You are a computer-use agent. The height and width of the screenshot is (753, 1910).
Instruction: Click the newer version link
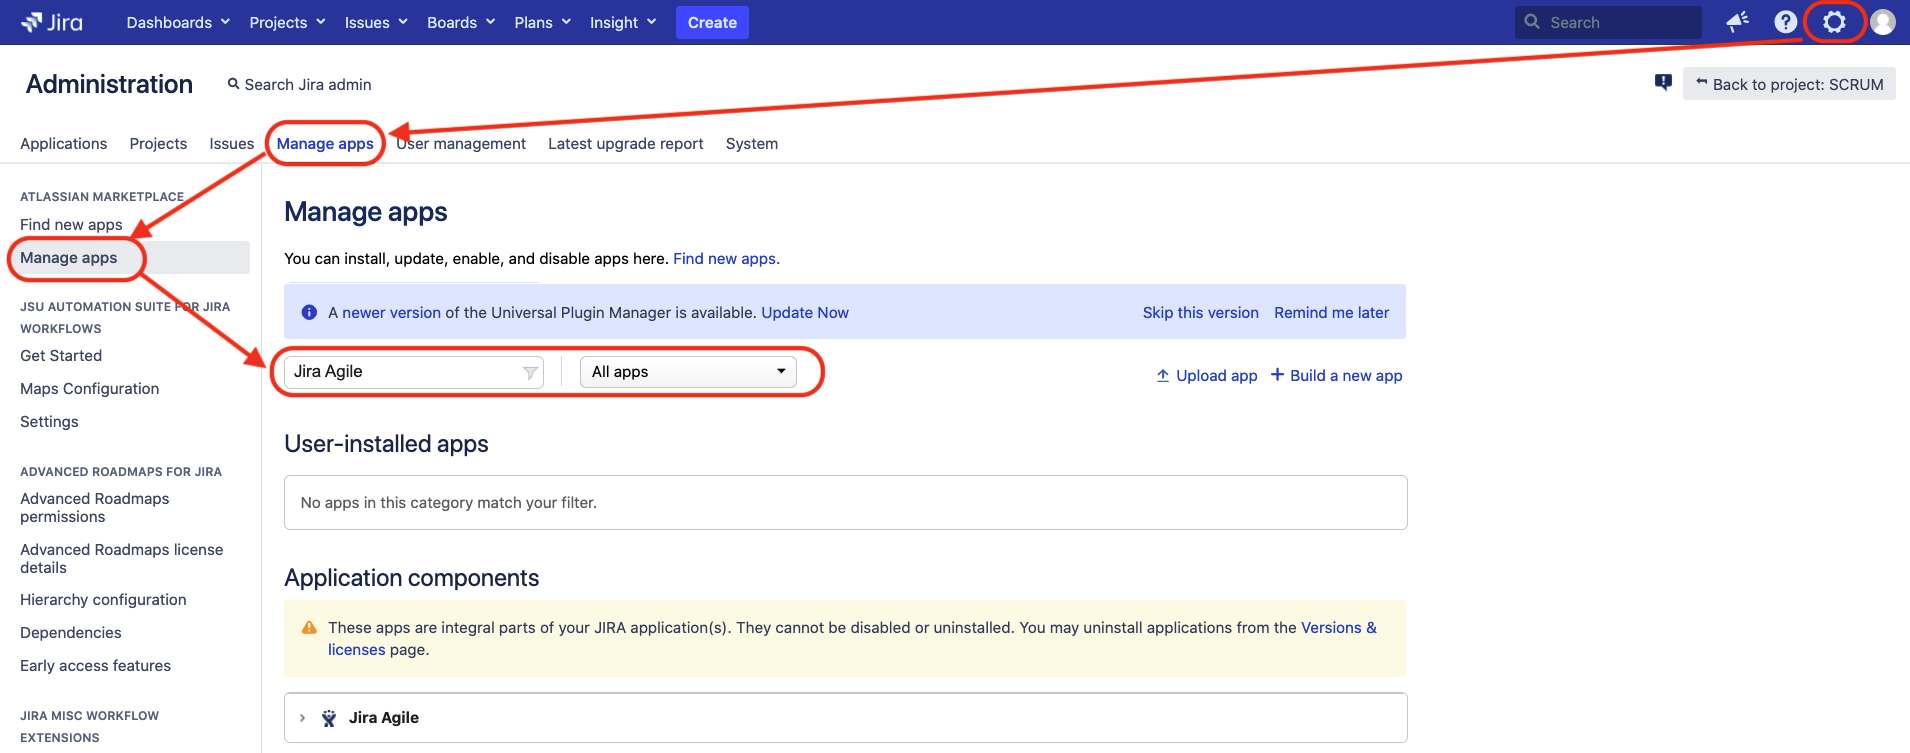tap(391, 313)
